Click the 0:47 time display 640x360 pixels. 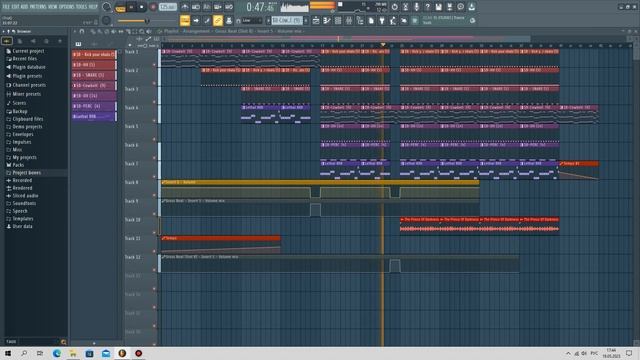point(261,7)
